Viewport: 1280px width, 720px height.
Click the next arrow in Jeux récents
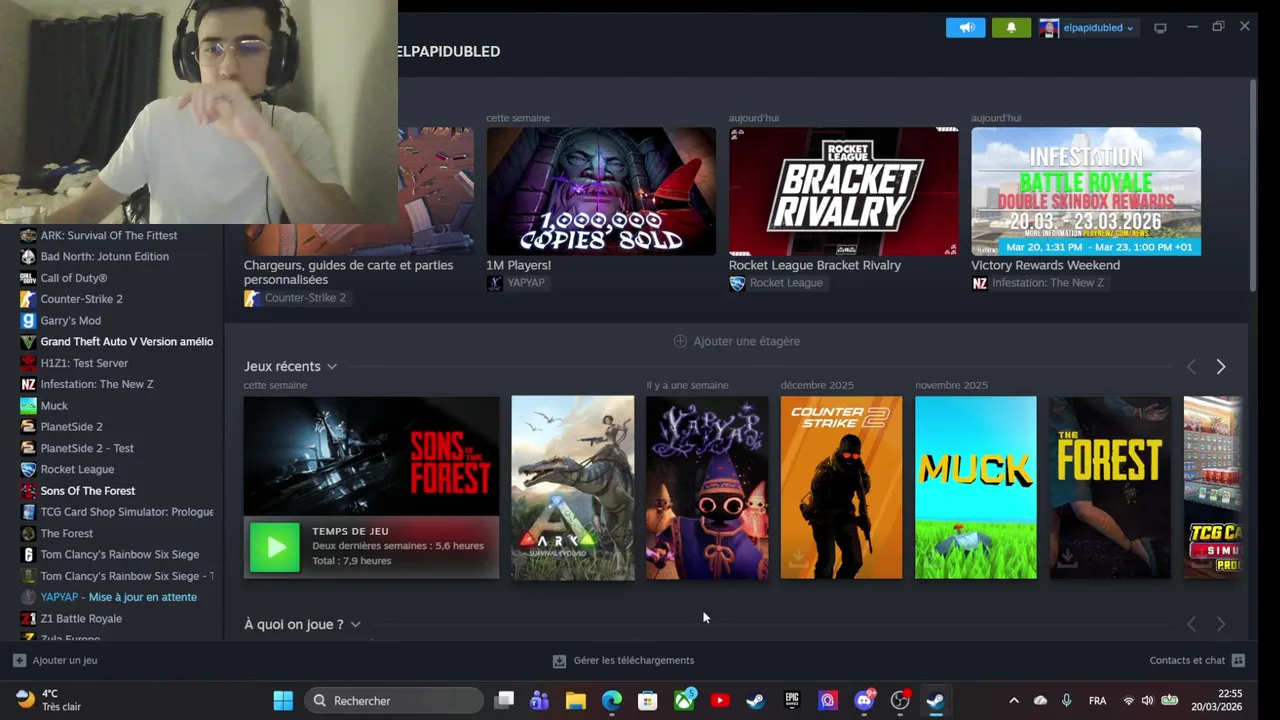click(x=1220, y=367)
